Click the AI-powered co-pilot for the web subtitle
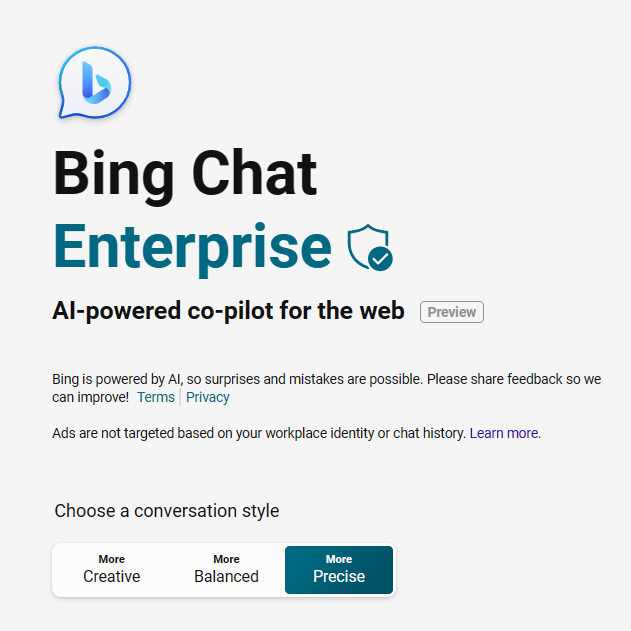Screen dimensions: 631x631 [228, 311]
